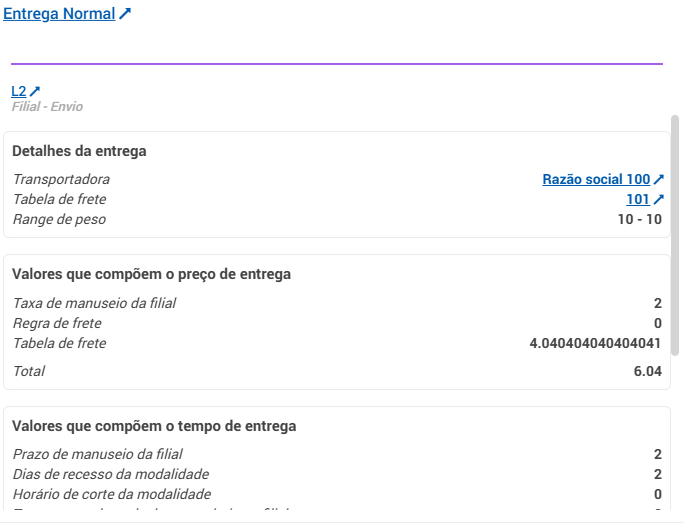The height and width of the screenshot is (529, 684).
Task: Click the Regra de frete label
Action: click(x=57, y=324)
